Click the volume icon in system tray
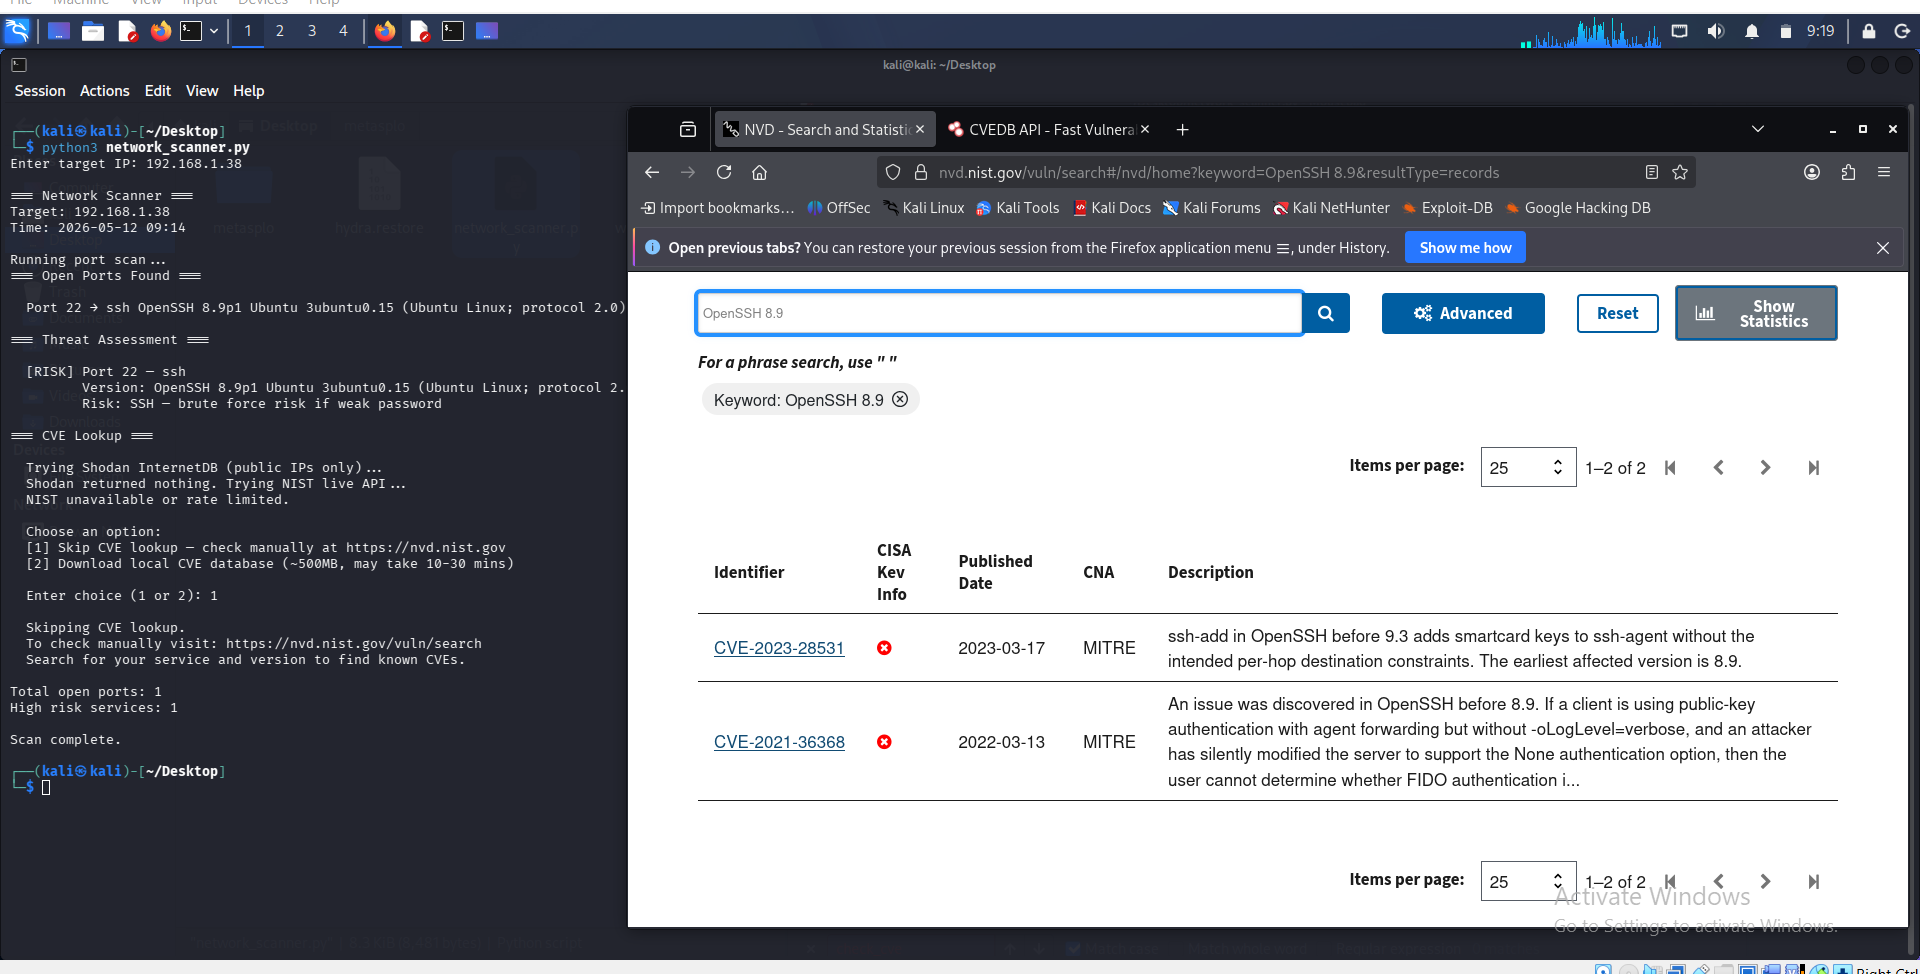This screenshot has height=974, width=1920. pyautogui.click(x=1716, y=31)
